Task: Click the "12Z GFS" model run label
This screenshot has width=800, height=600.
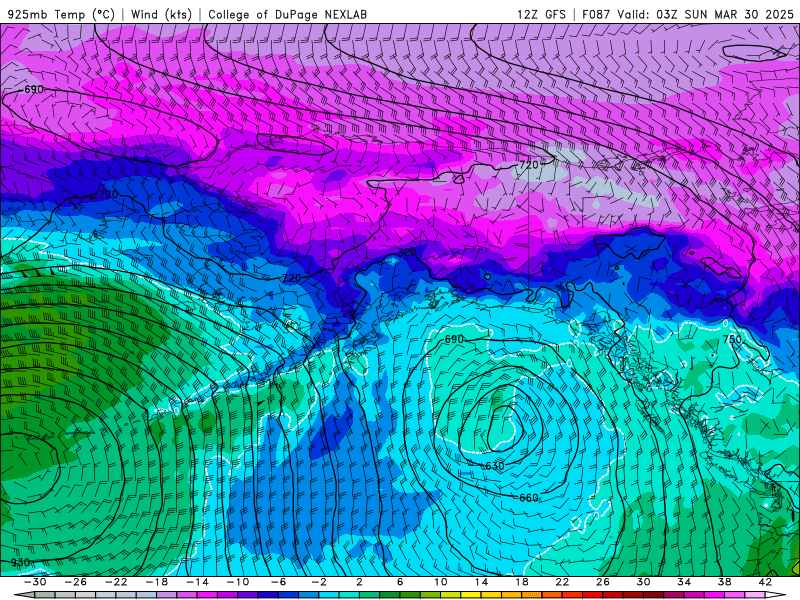Action: 541,14
